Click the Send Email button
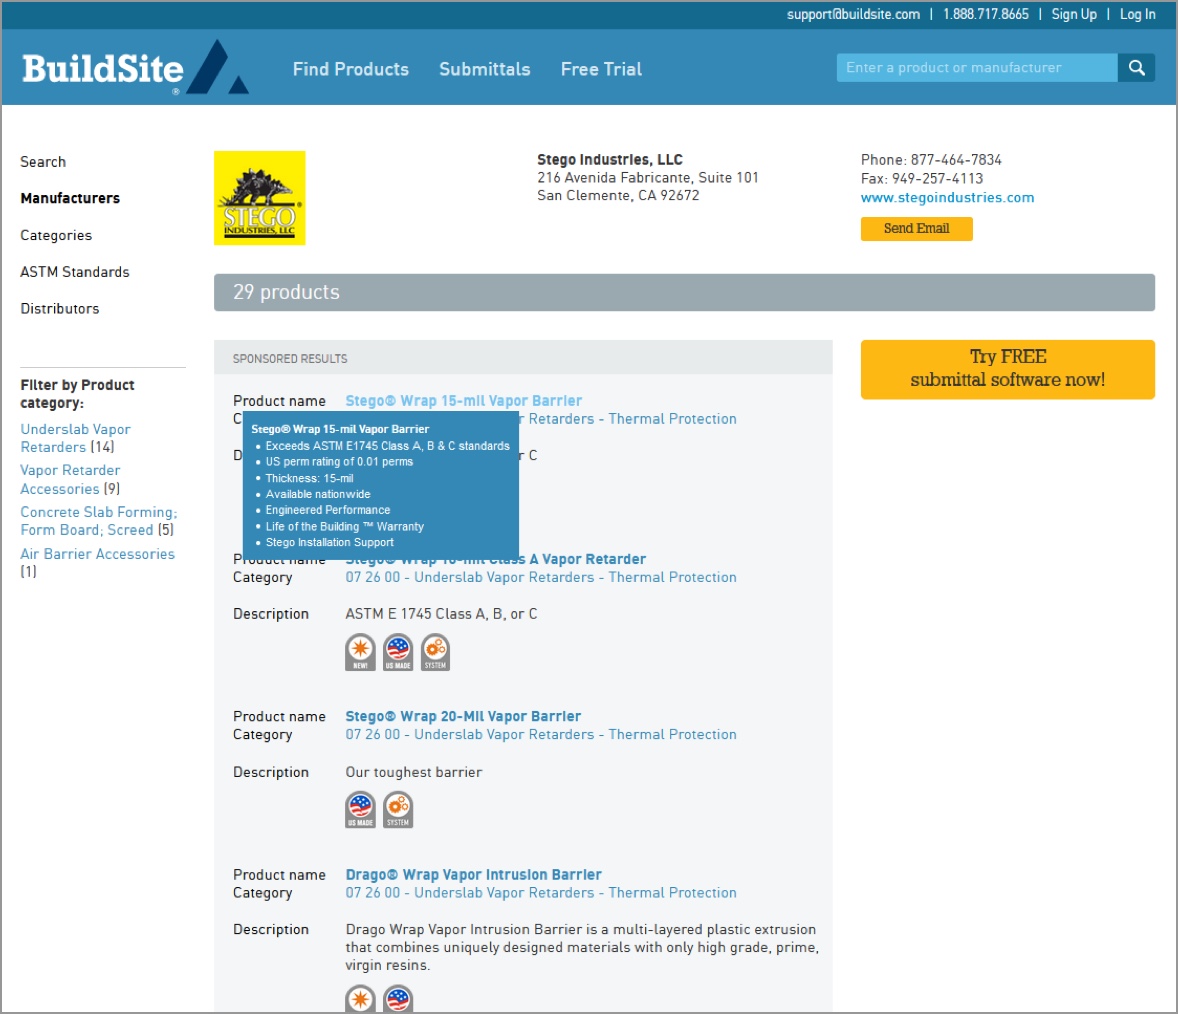The image size is (1178, 1014). [x=917, y=228]
